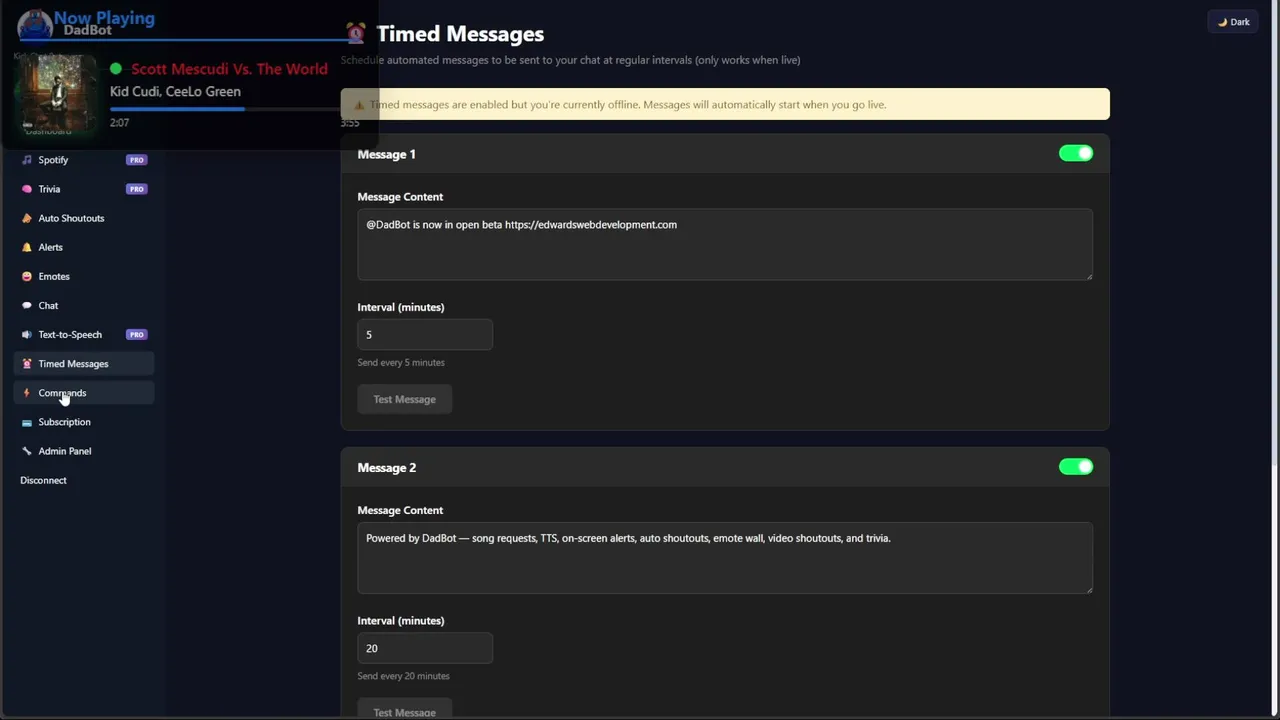Switch theme with the Dark button

coord(1233,22)
